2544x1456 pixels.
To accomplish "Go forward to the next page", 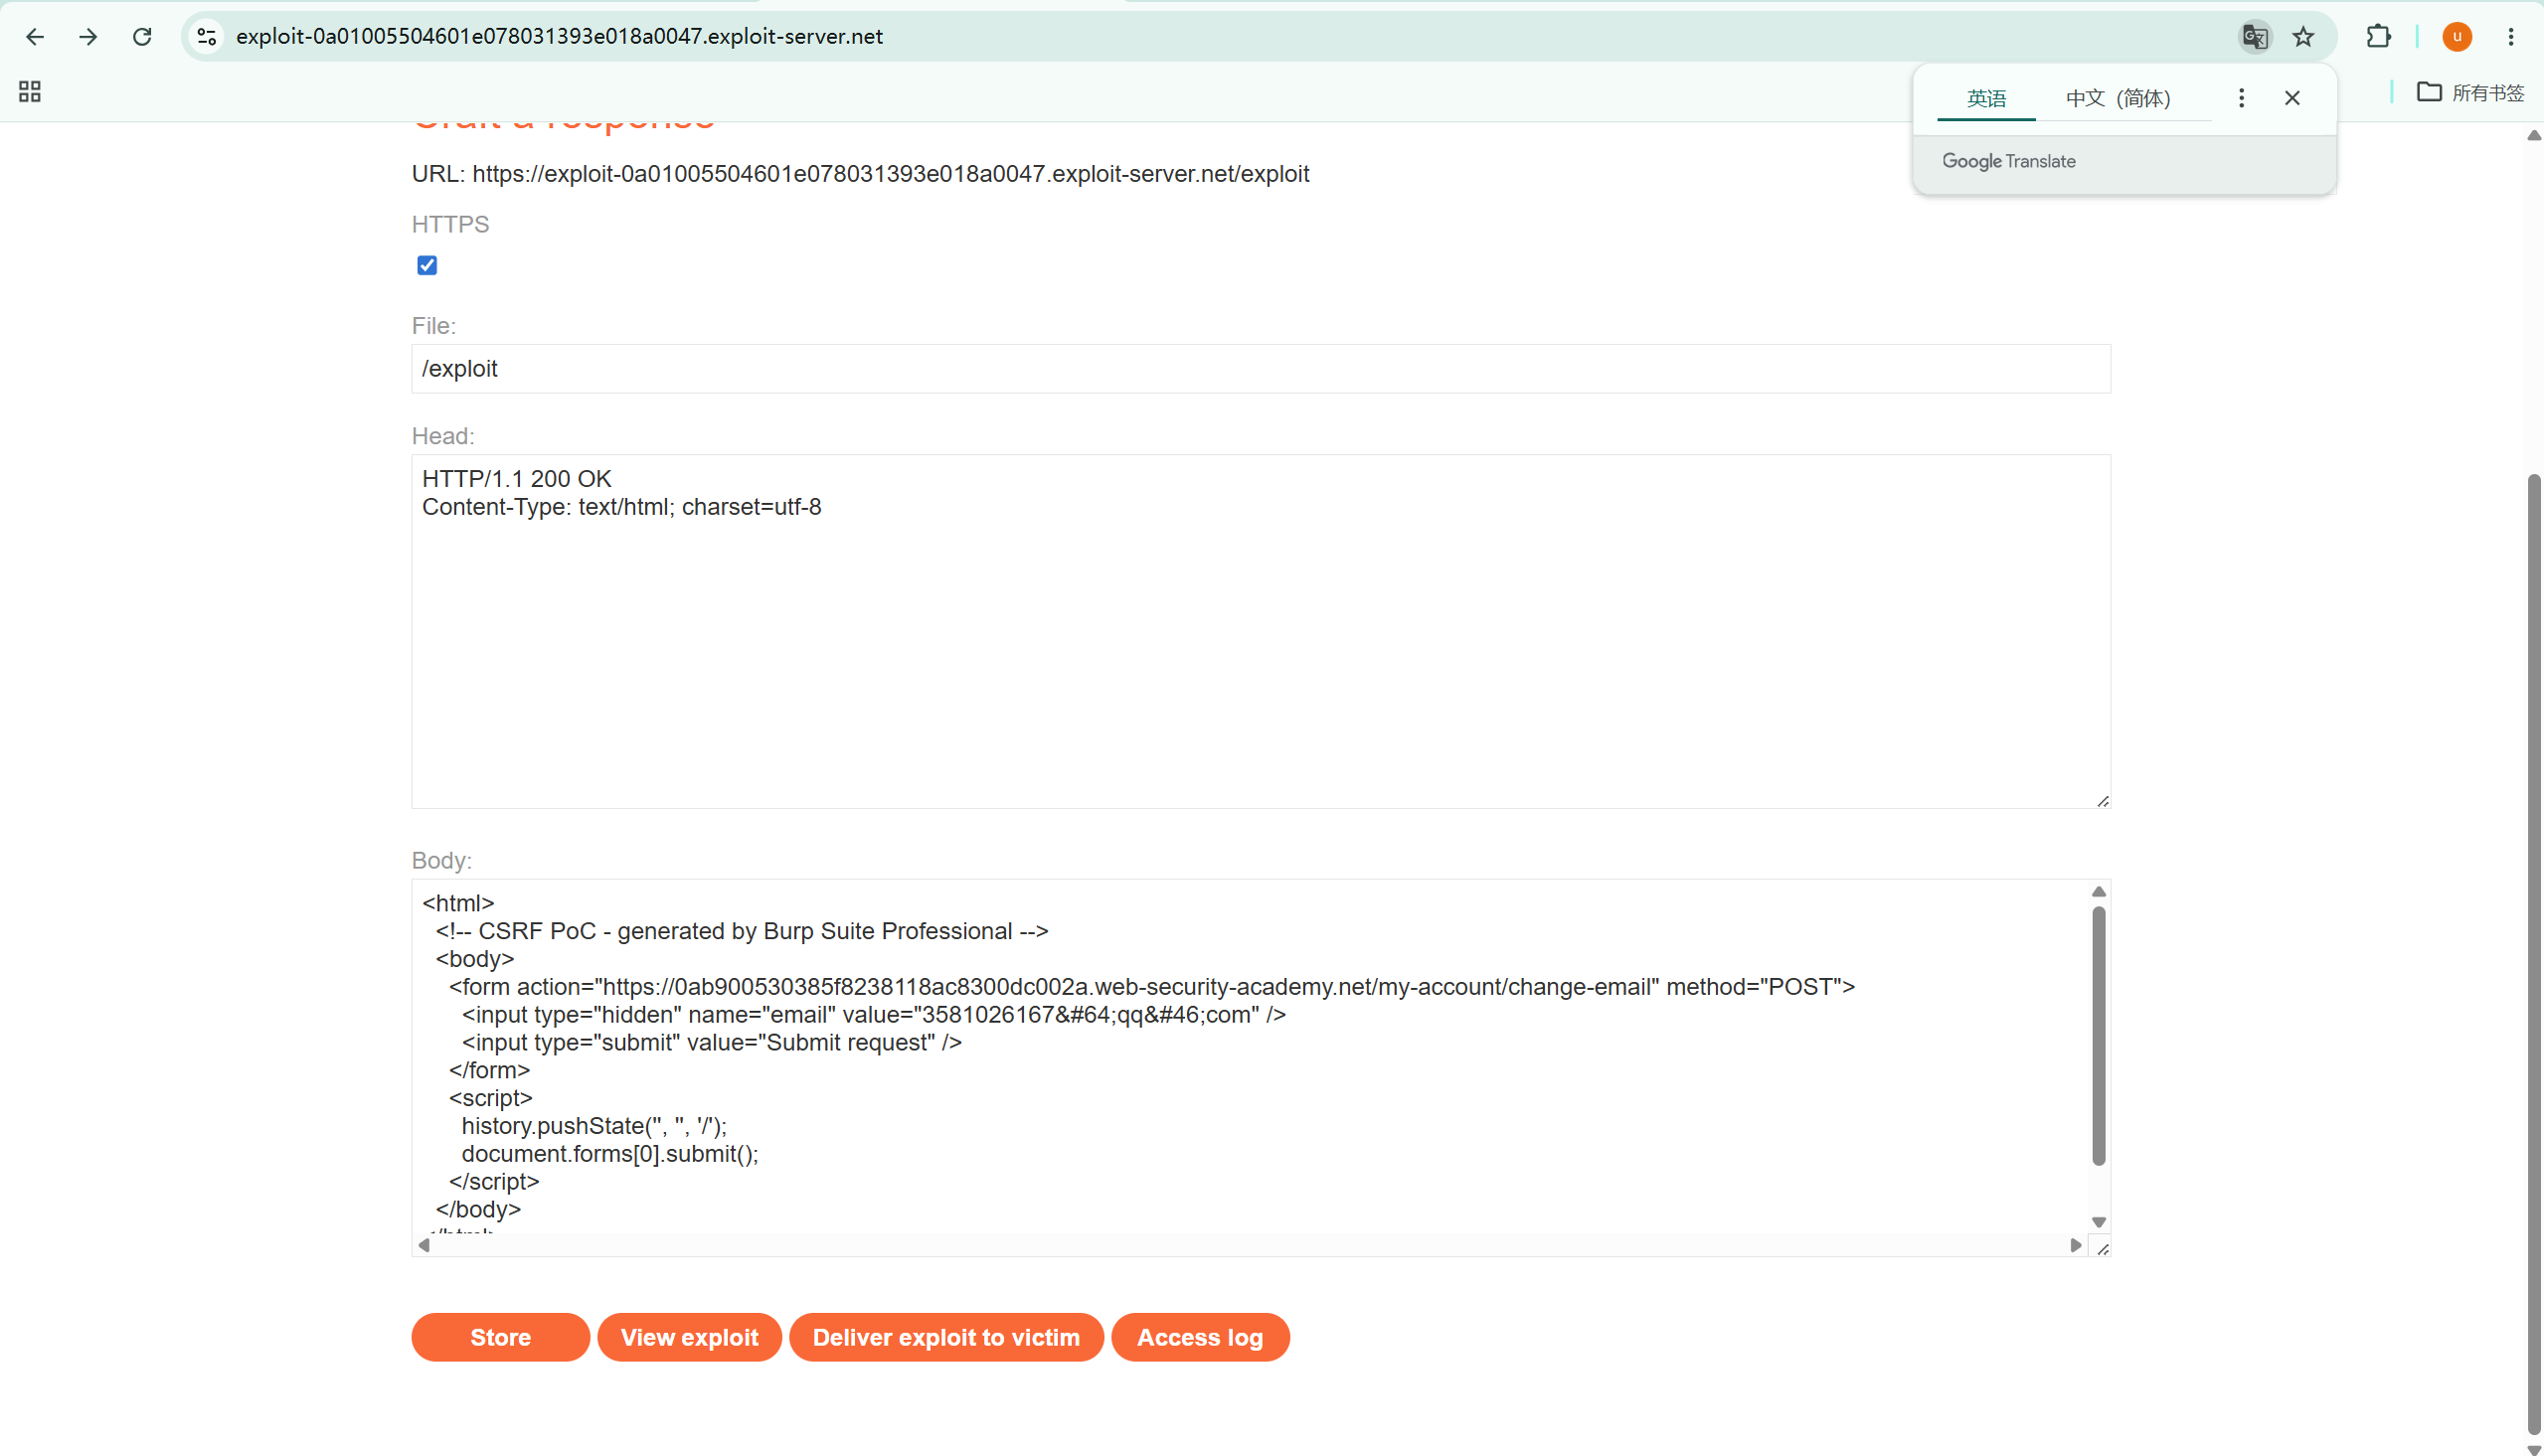I will click(88, 37).
